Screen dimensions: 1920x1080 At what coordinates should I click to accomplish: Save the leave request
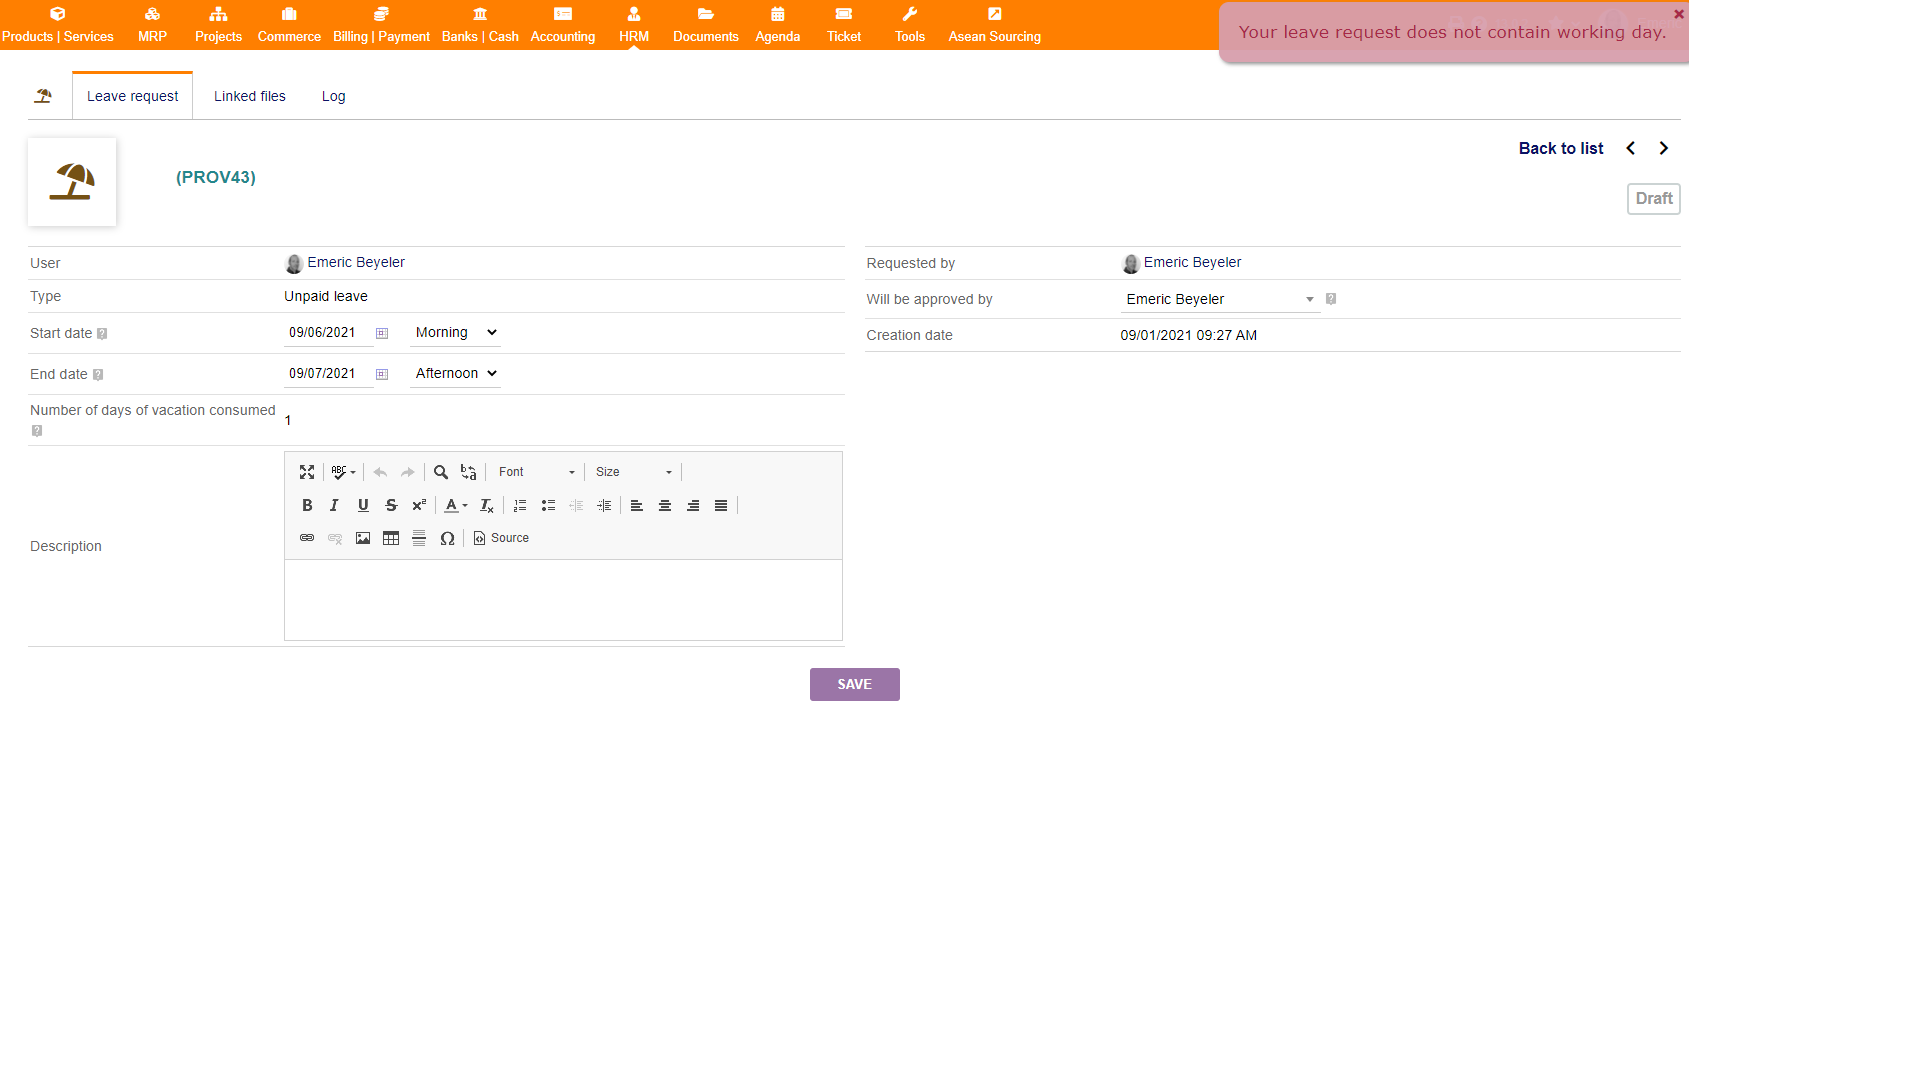(855, 685)
